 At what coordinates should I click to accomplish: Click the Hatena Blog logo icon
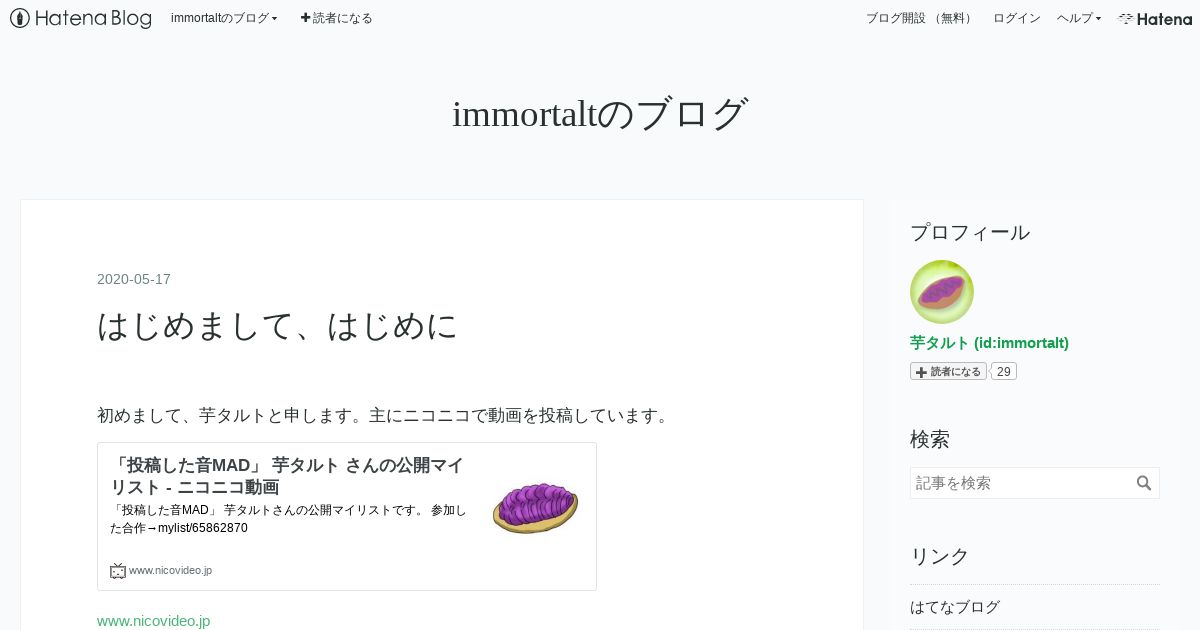tap(19, 18)
